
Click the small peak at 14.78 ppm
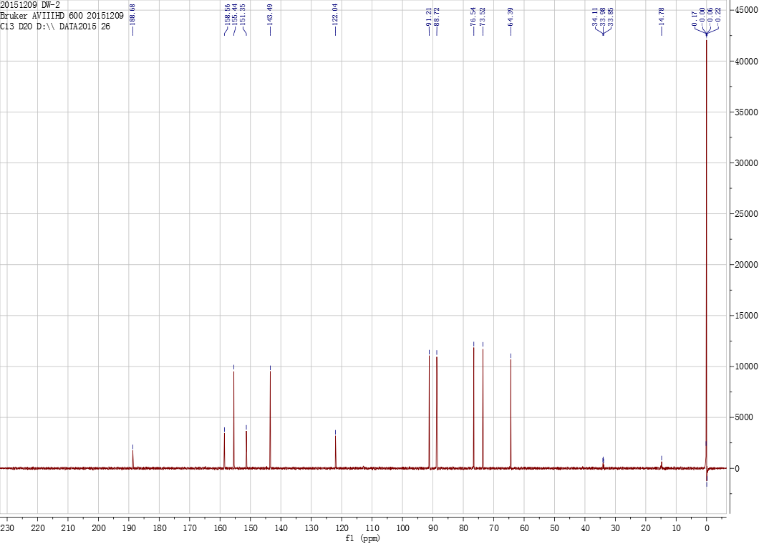click(x=662, y=465)
